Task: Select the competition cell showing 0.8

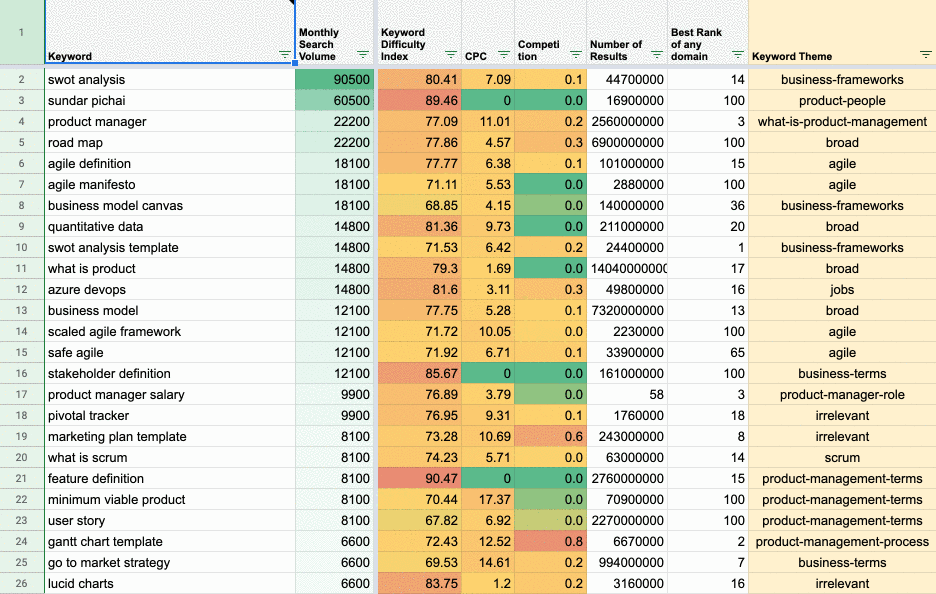Action: tap(550, 541)
